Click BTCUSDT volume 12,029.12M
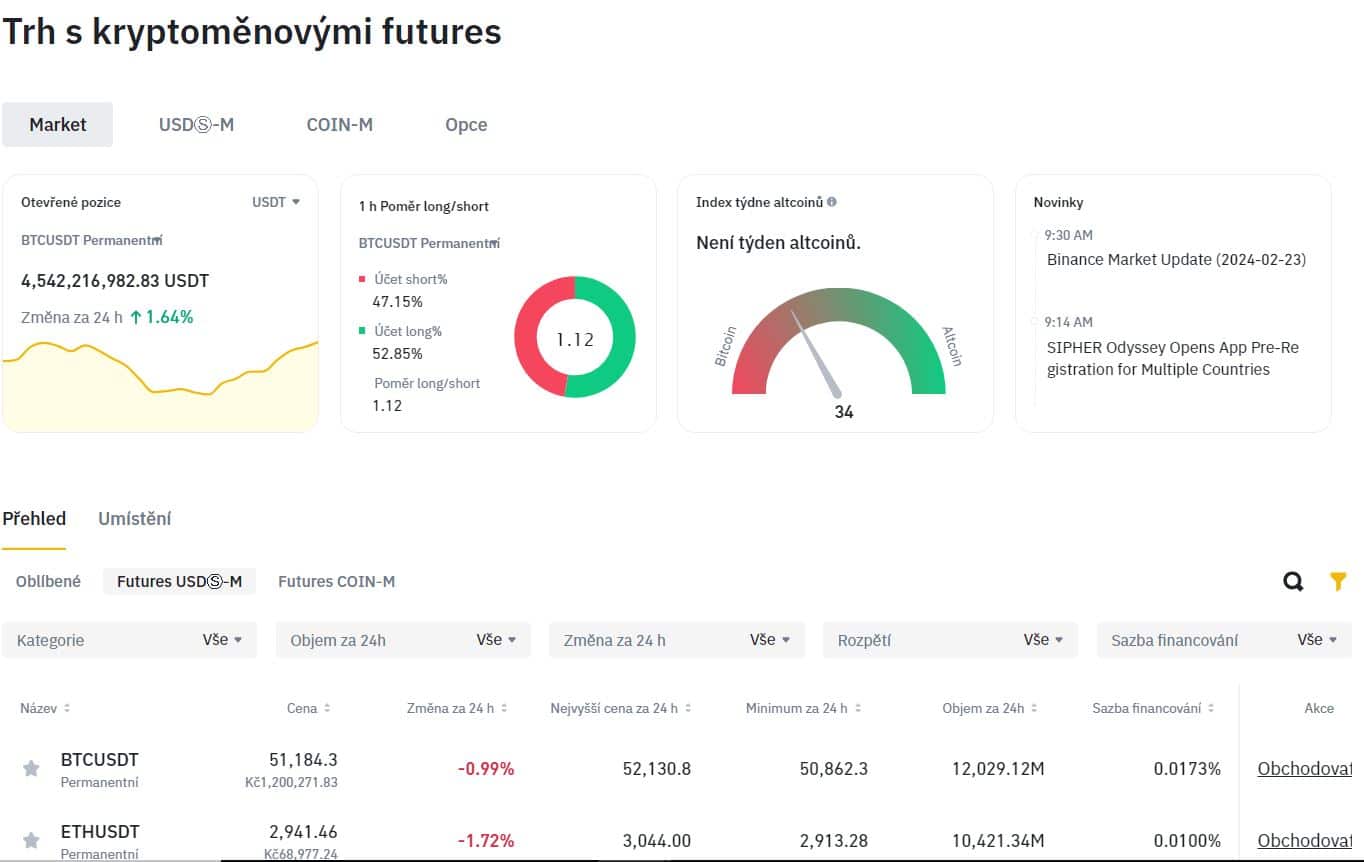 [997, 769]
